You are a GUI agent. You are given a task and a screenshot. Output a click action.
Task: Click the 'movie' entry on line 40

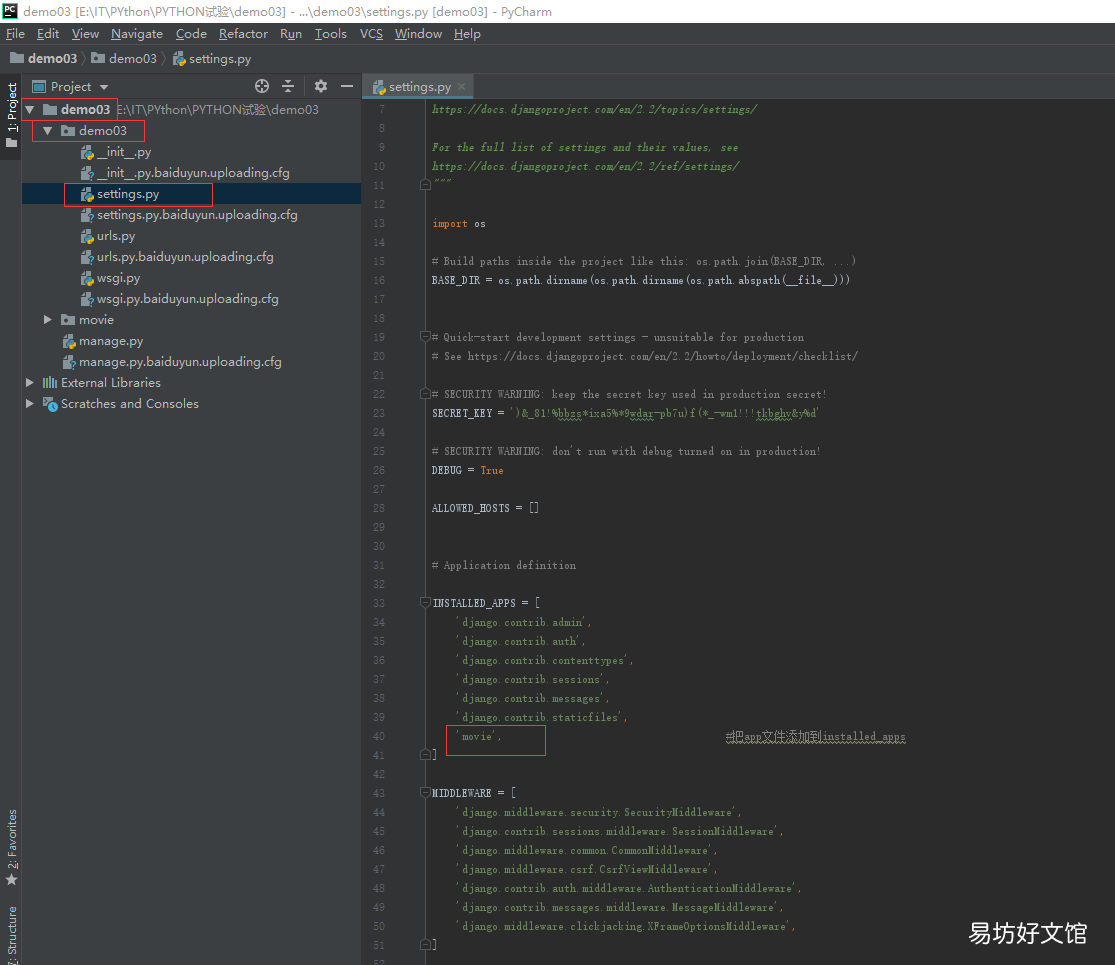pos(479,737)
